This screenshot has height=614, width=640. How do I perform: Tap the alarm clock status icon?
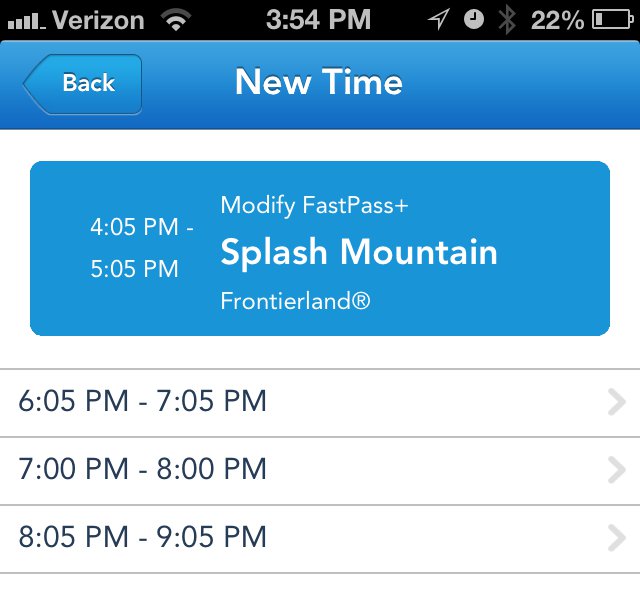pos(474,19)
